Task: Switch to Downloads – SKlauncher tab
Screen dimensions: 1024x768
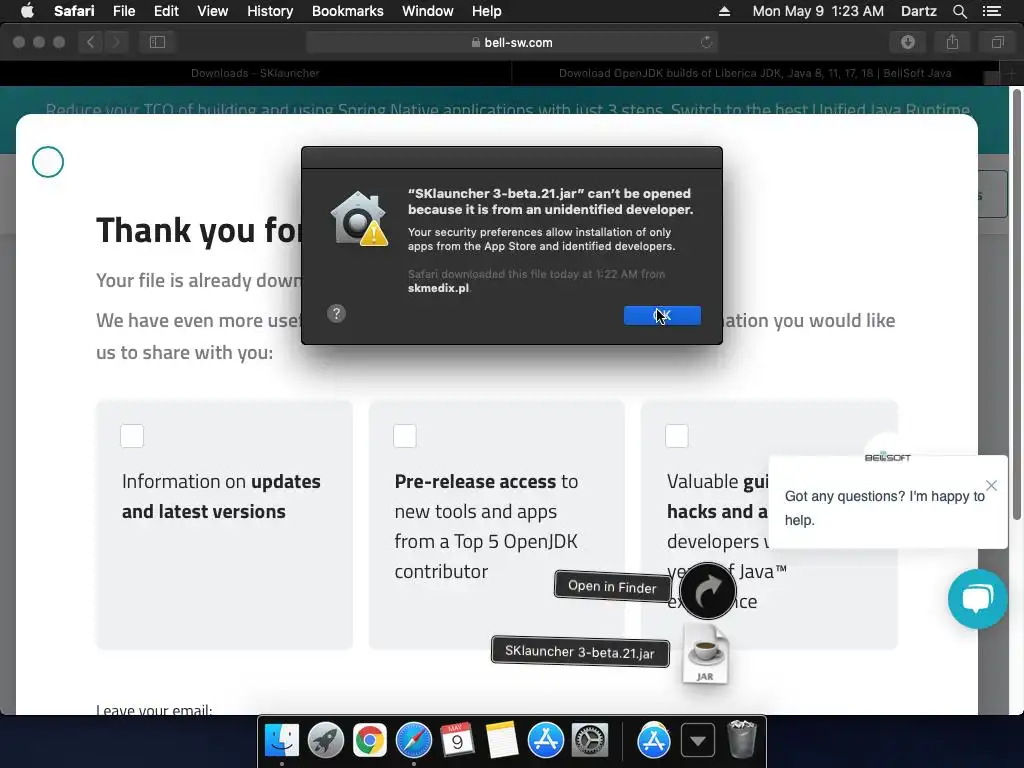Action: pyautogui.click(x=255, y=73)
